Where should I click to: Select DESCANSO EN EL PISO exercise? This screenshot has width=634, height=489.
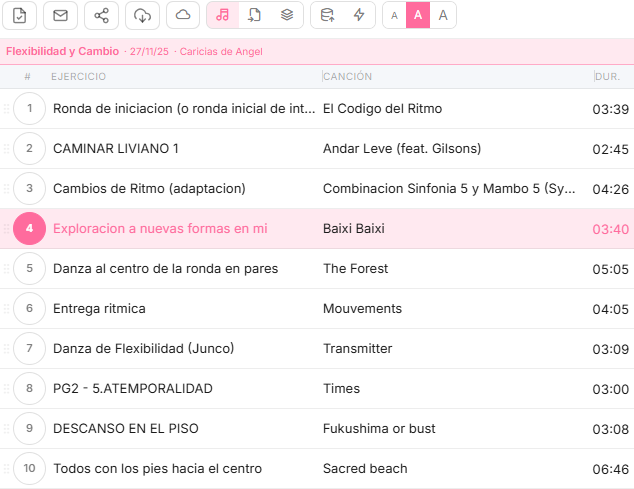point(126,429)
